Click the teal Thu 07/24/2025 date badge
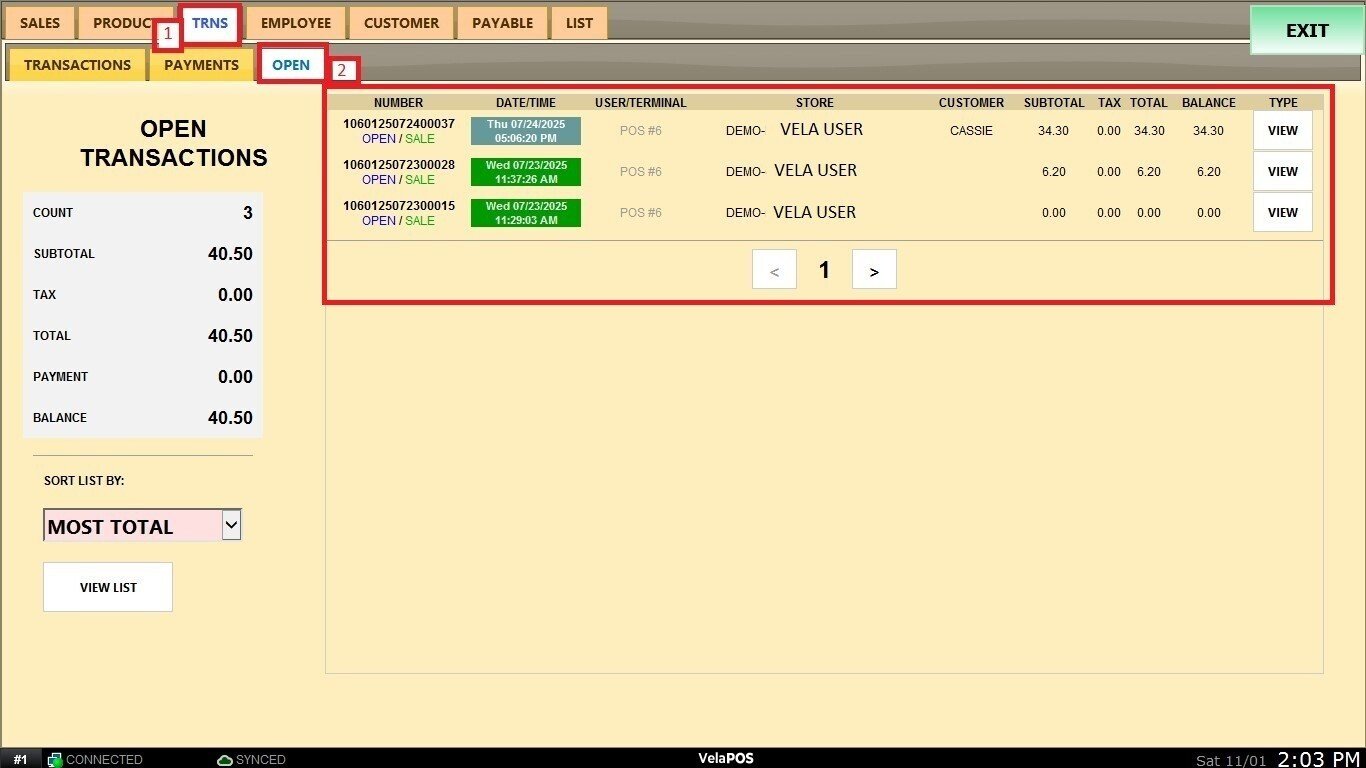The width and height of the screenshot is (1366, 768). click(x=525, y=131)
